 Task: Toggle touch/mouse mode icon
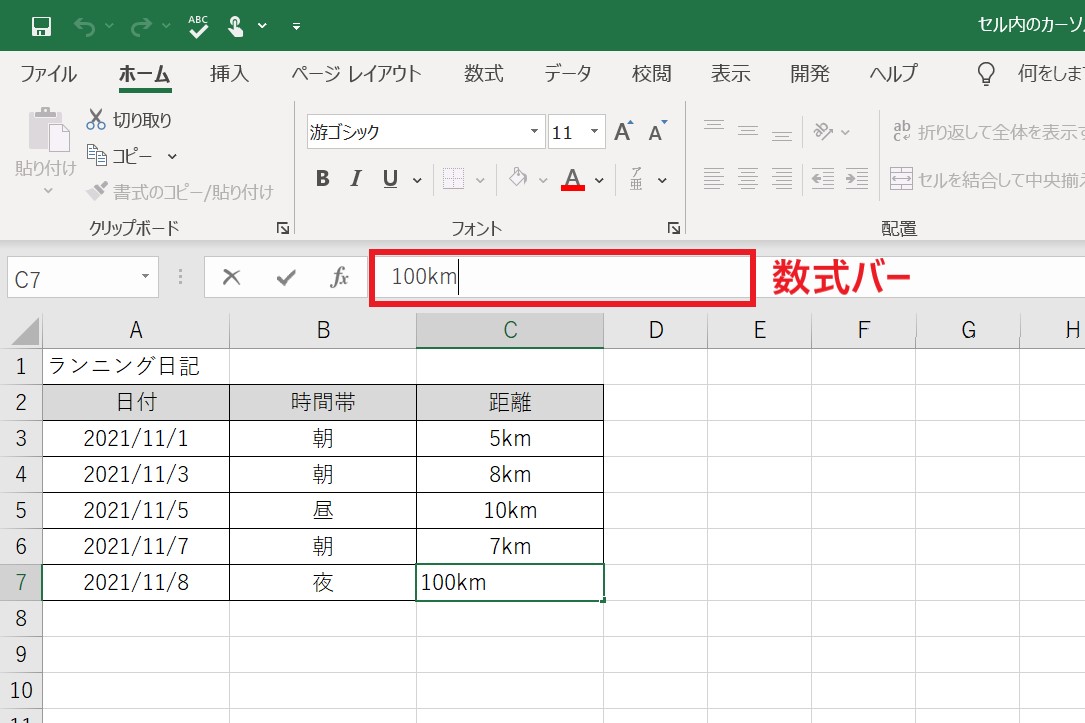coord(235,26)
